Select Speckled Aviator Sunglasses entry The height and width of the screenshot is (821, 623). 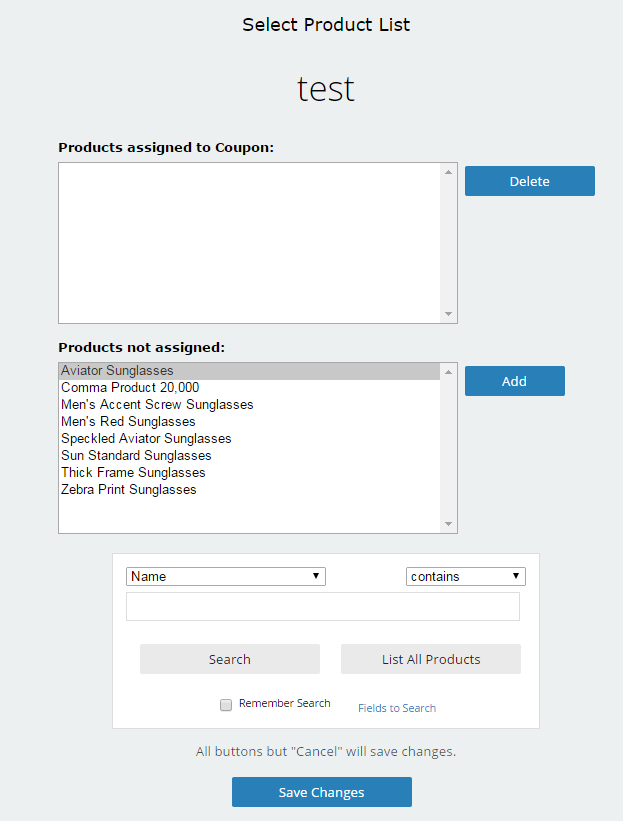click(x=250, y=439)
